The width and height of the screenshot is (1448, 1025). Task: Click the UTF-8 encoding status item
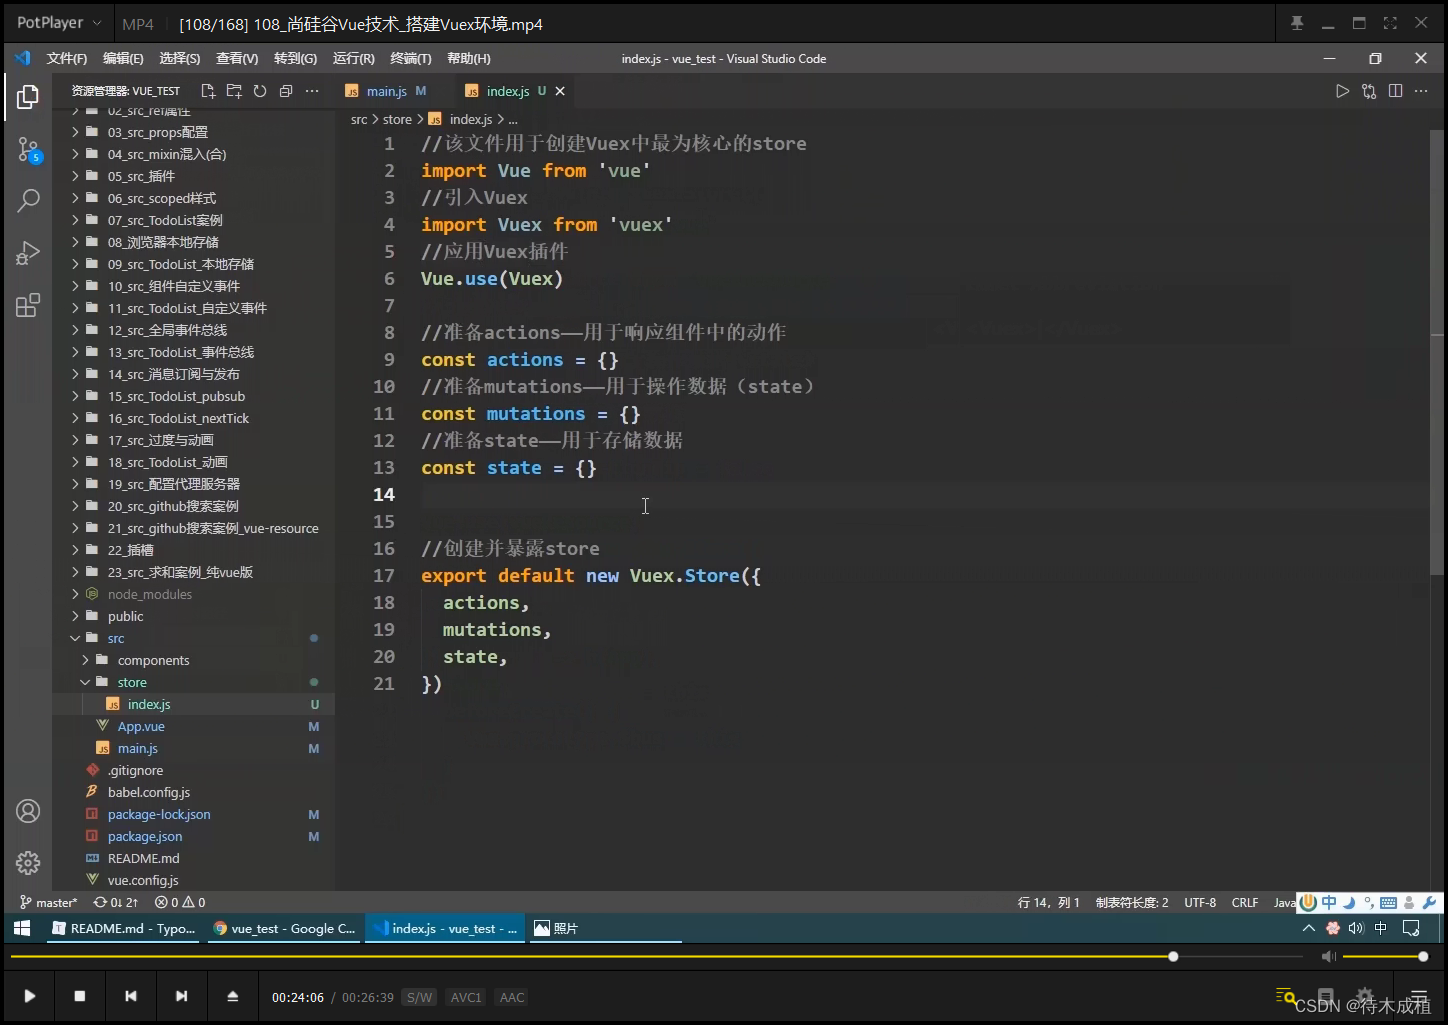tap(1200, 902)
